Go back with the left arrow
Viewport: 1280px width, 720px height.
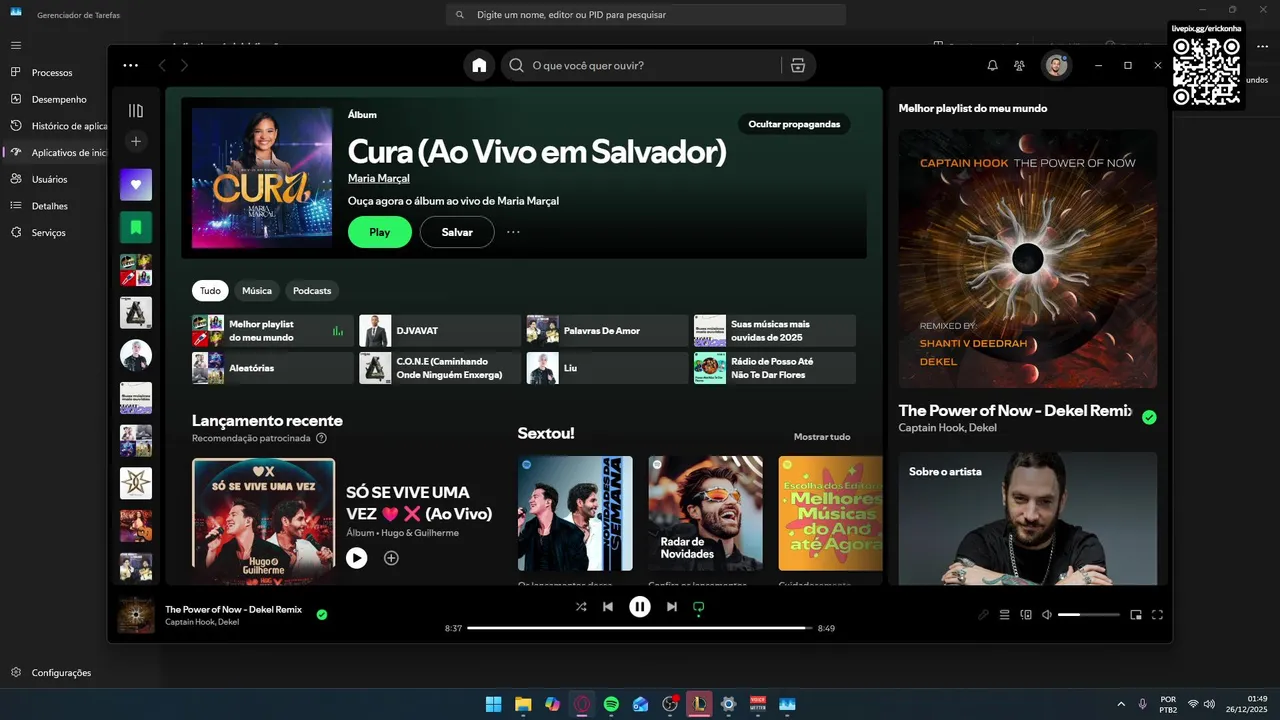[162, 65]
